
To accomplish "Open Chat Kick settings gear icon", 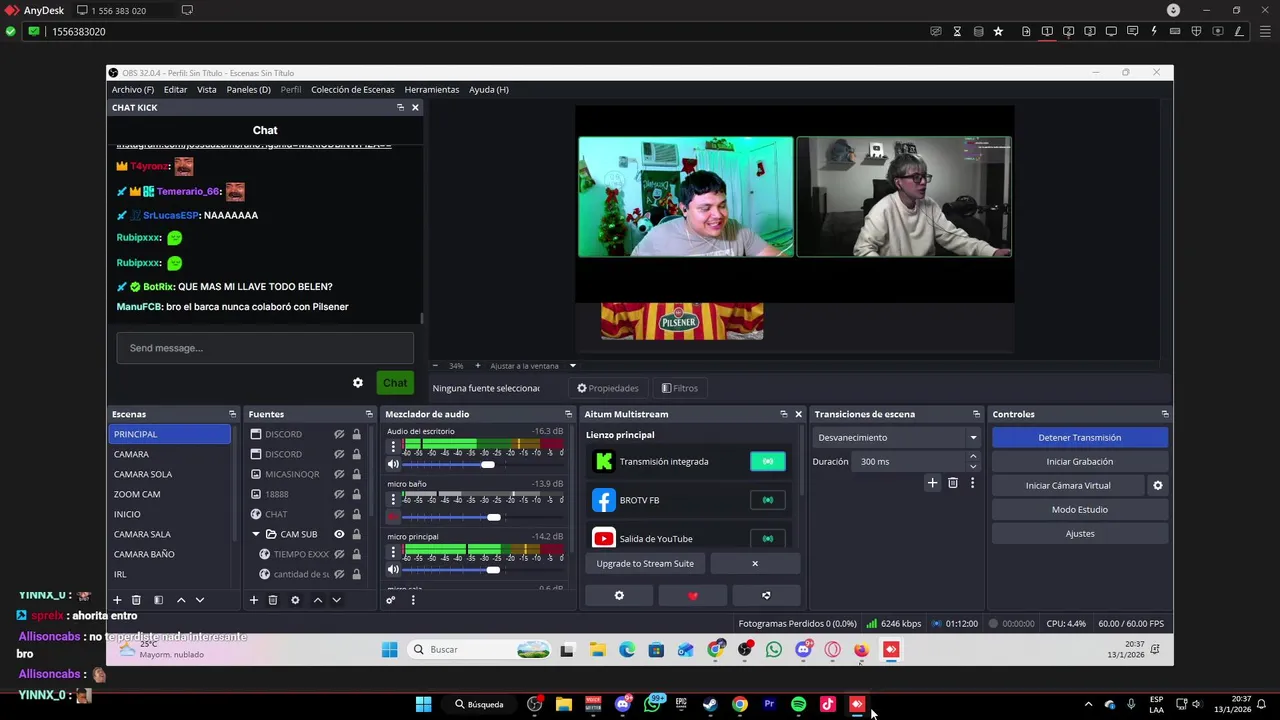I will (x=358, y=383).
